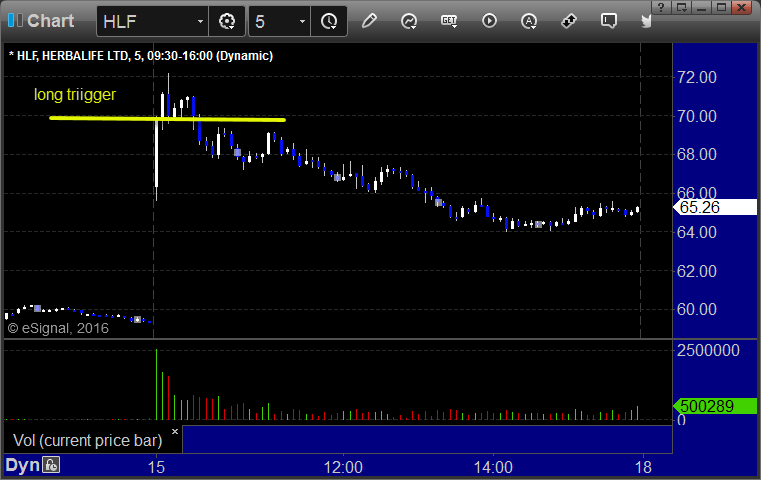Click the Vol (current price bar) label

pyautogui.click(x=87, y=440)
